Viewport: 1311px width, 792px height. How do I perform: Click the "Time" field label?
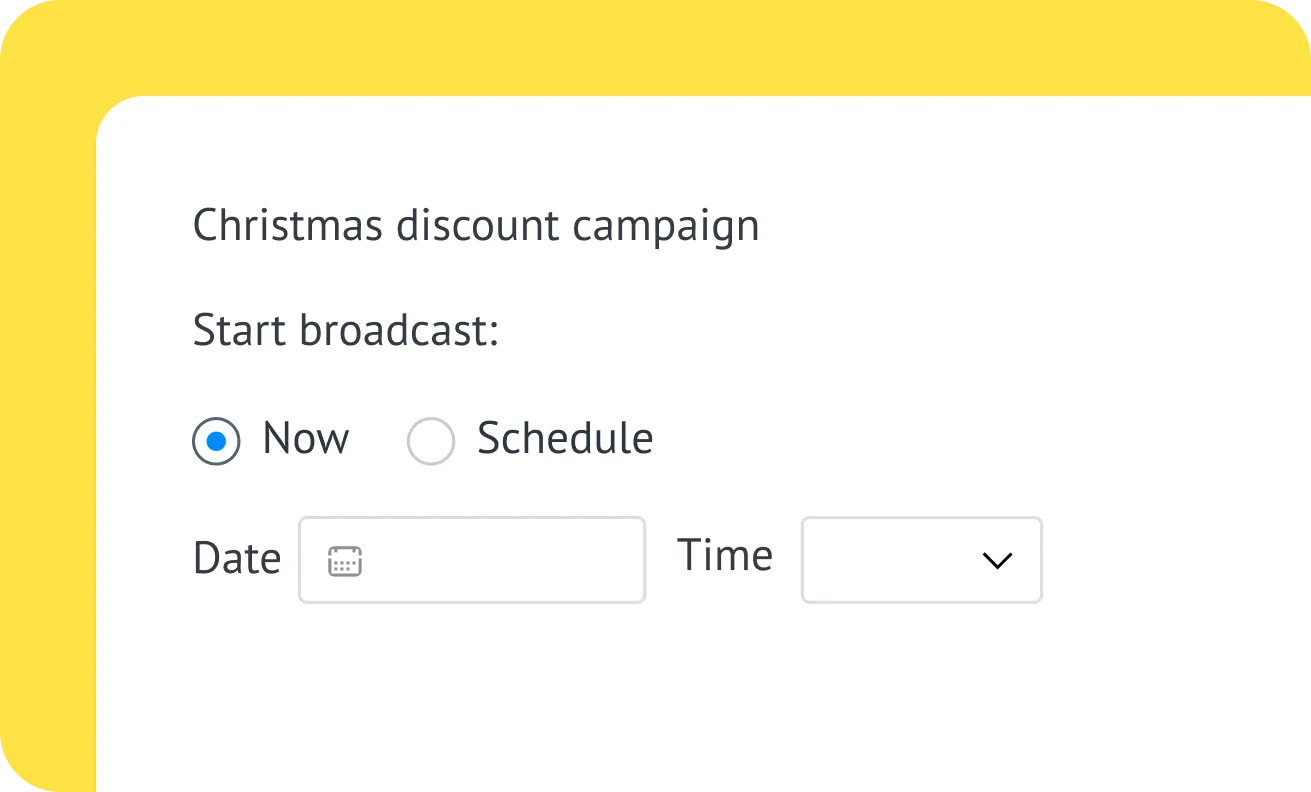[x=725, y=556]
